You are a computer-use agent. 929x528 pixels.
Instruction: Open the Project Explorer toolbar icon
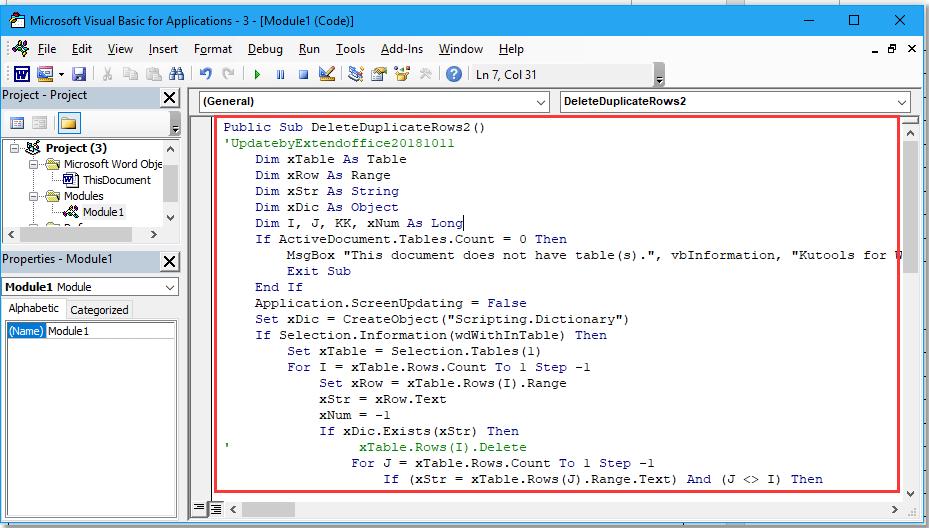pyautogui.click(x=355, y=74)
